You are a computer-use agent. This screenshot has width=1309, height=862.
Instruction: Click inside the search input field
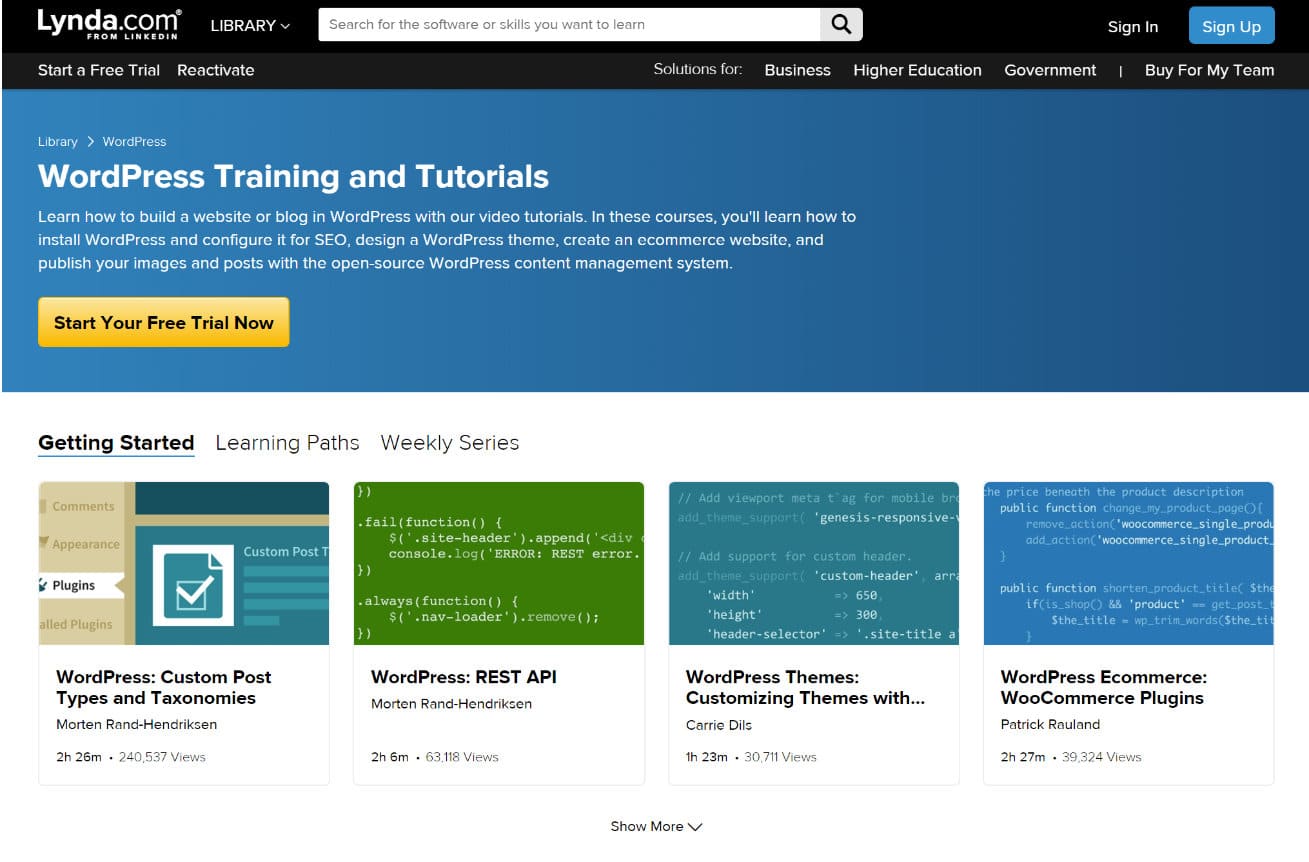570,24
